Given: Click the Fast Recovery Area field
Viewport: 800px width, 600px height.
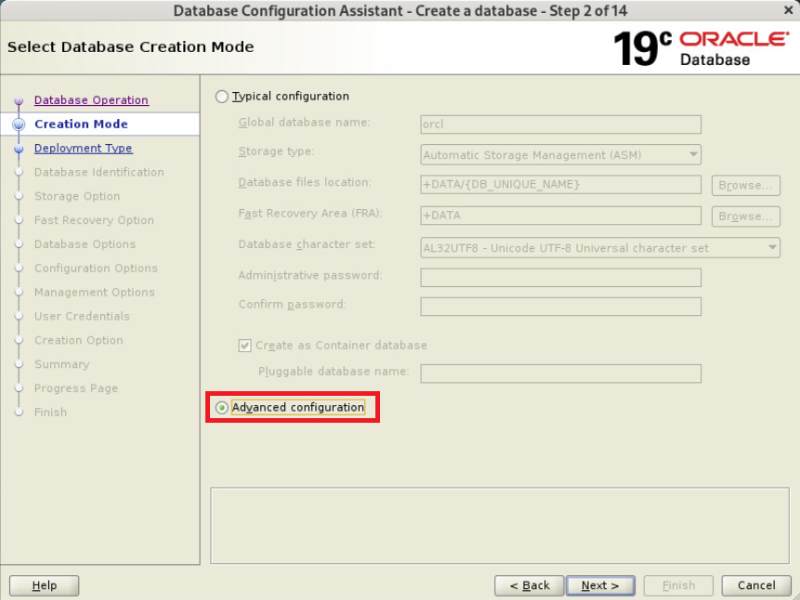Looking at the screenshot, I should (x=561, y=215).
